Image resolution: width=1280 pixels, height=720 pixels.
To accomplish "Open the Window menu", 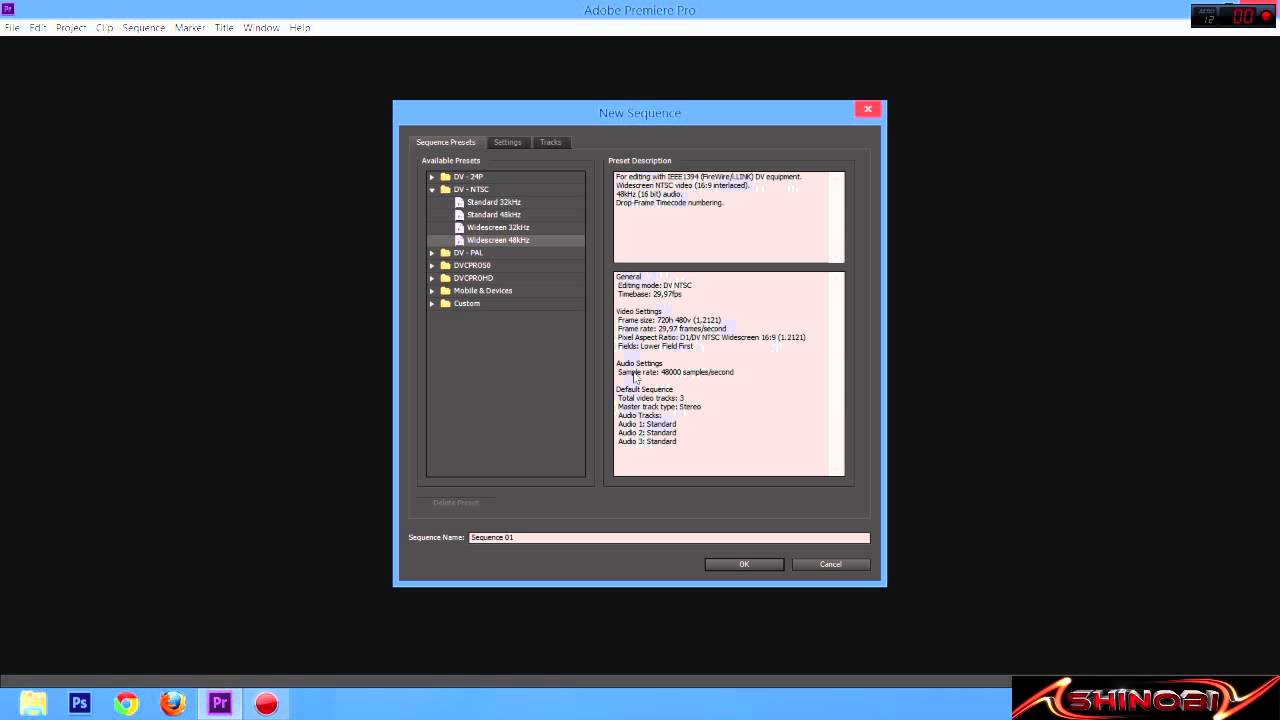I will [261, 28].
